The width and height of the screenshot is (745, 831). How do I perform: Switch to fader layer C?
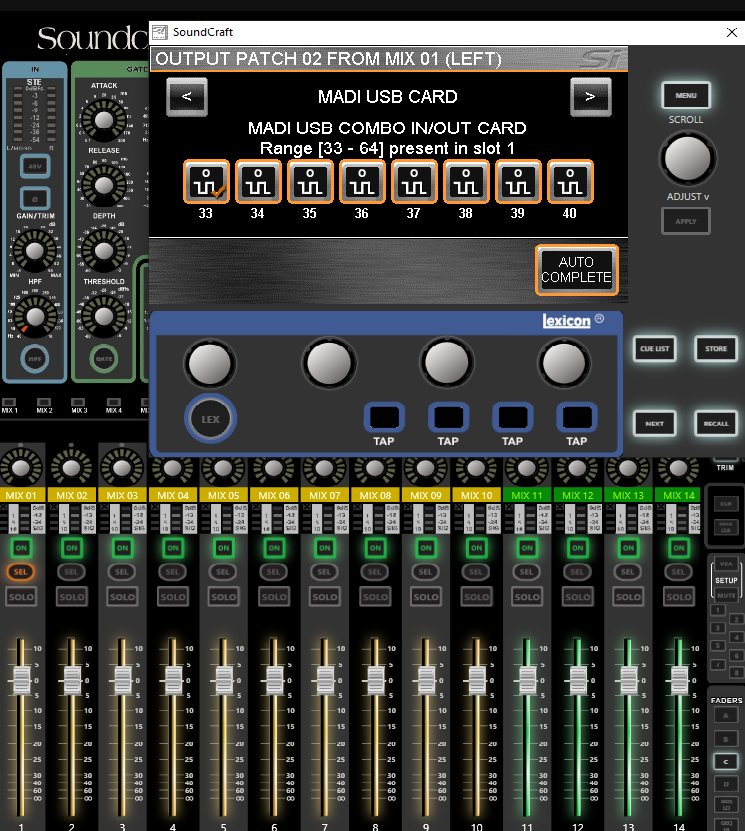tap(726, 762)
